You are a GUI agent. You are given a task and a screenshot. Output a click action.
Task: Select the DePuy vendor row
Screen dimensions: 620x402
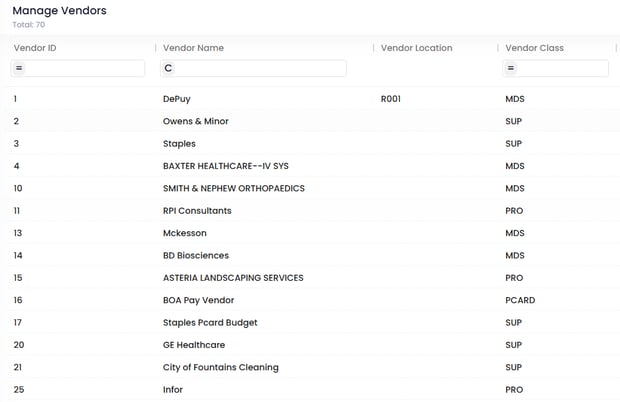click(x=177, y=99)
